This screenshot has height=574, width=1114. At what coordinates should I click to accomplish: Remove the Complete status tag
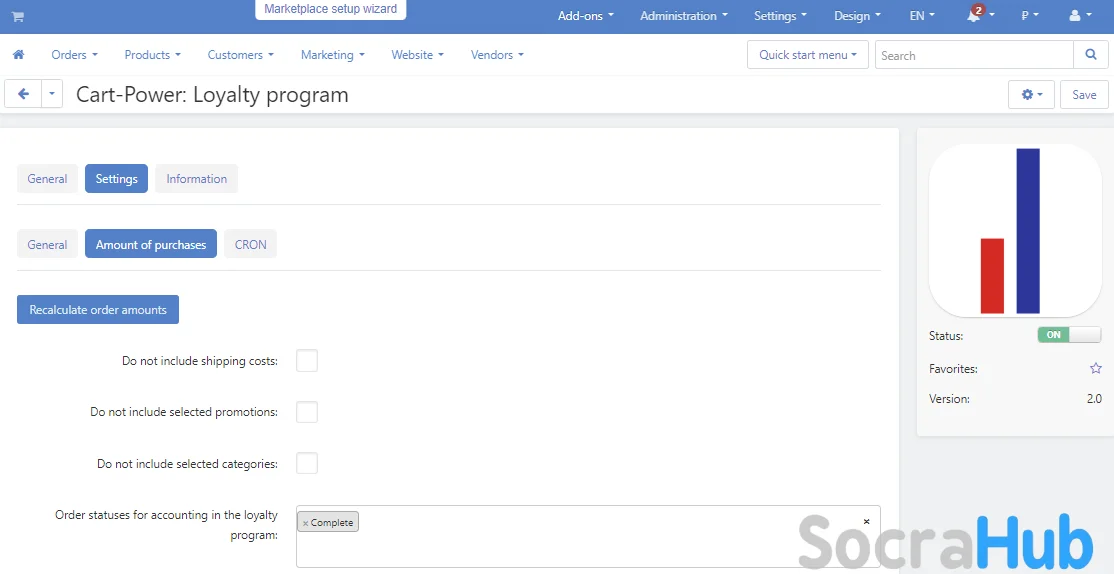(x=305, y=523)
